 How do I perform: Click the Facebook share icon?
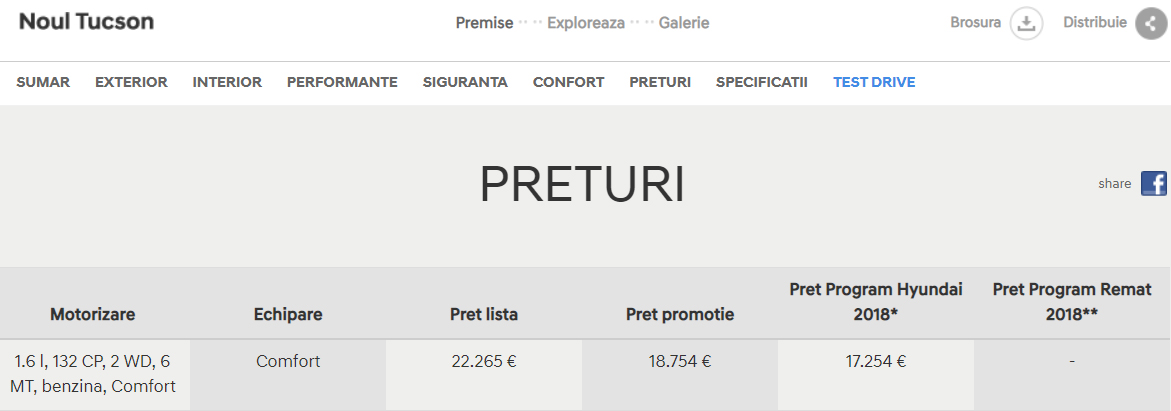coord(1154,184)
